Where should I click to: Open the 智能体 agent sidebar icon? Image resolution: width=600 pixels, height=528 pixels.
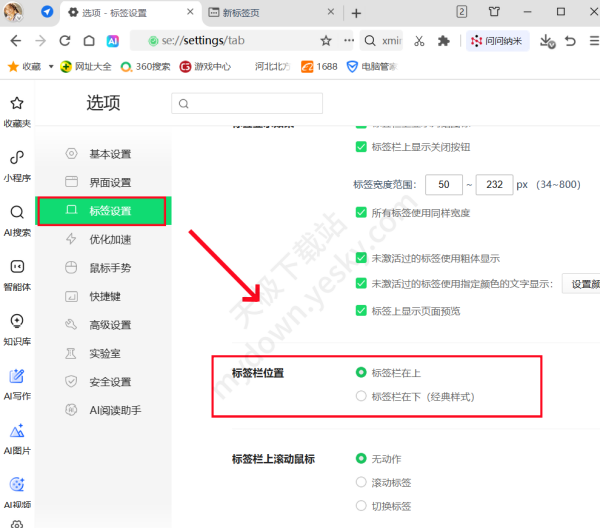16,274
